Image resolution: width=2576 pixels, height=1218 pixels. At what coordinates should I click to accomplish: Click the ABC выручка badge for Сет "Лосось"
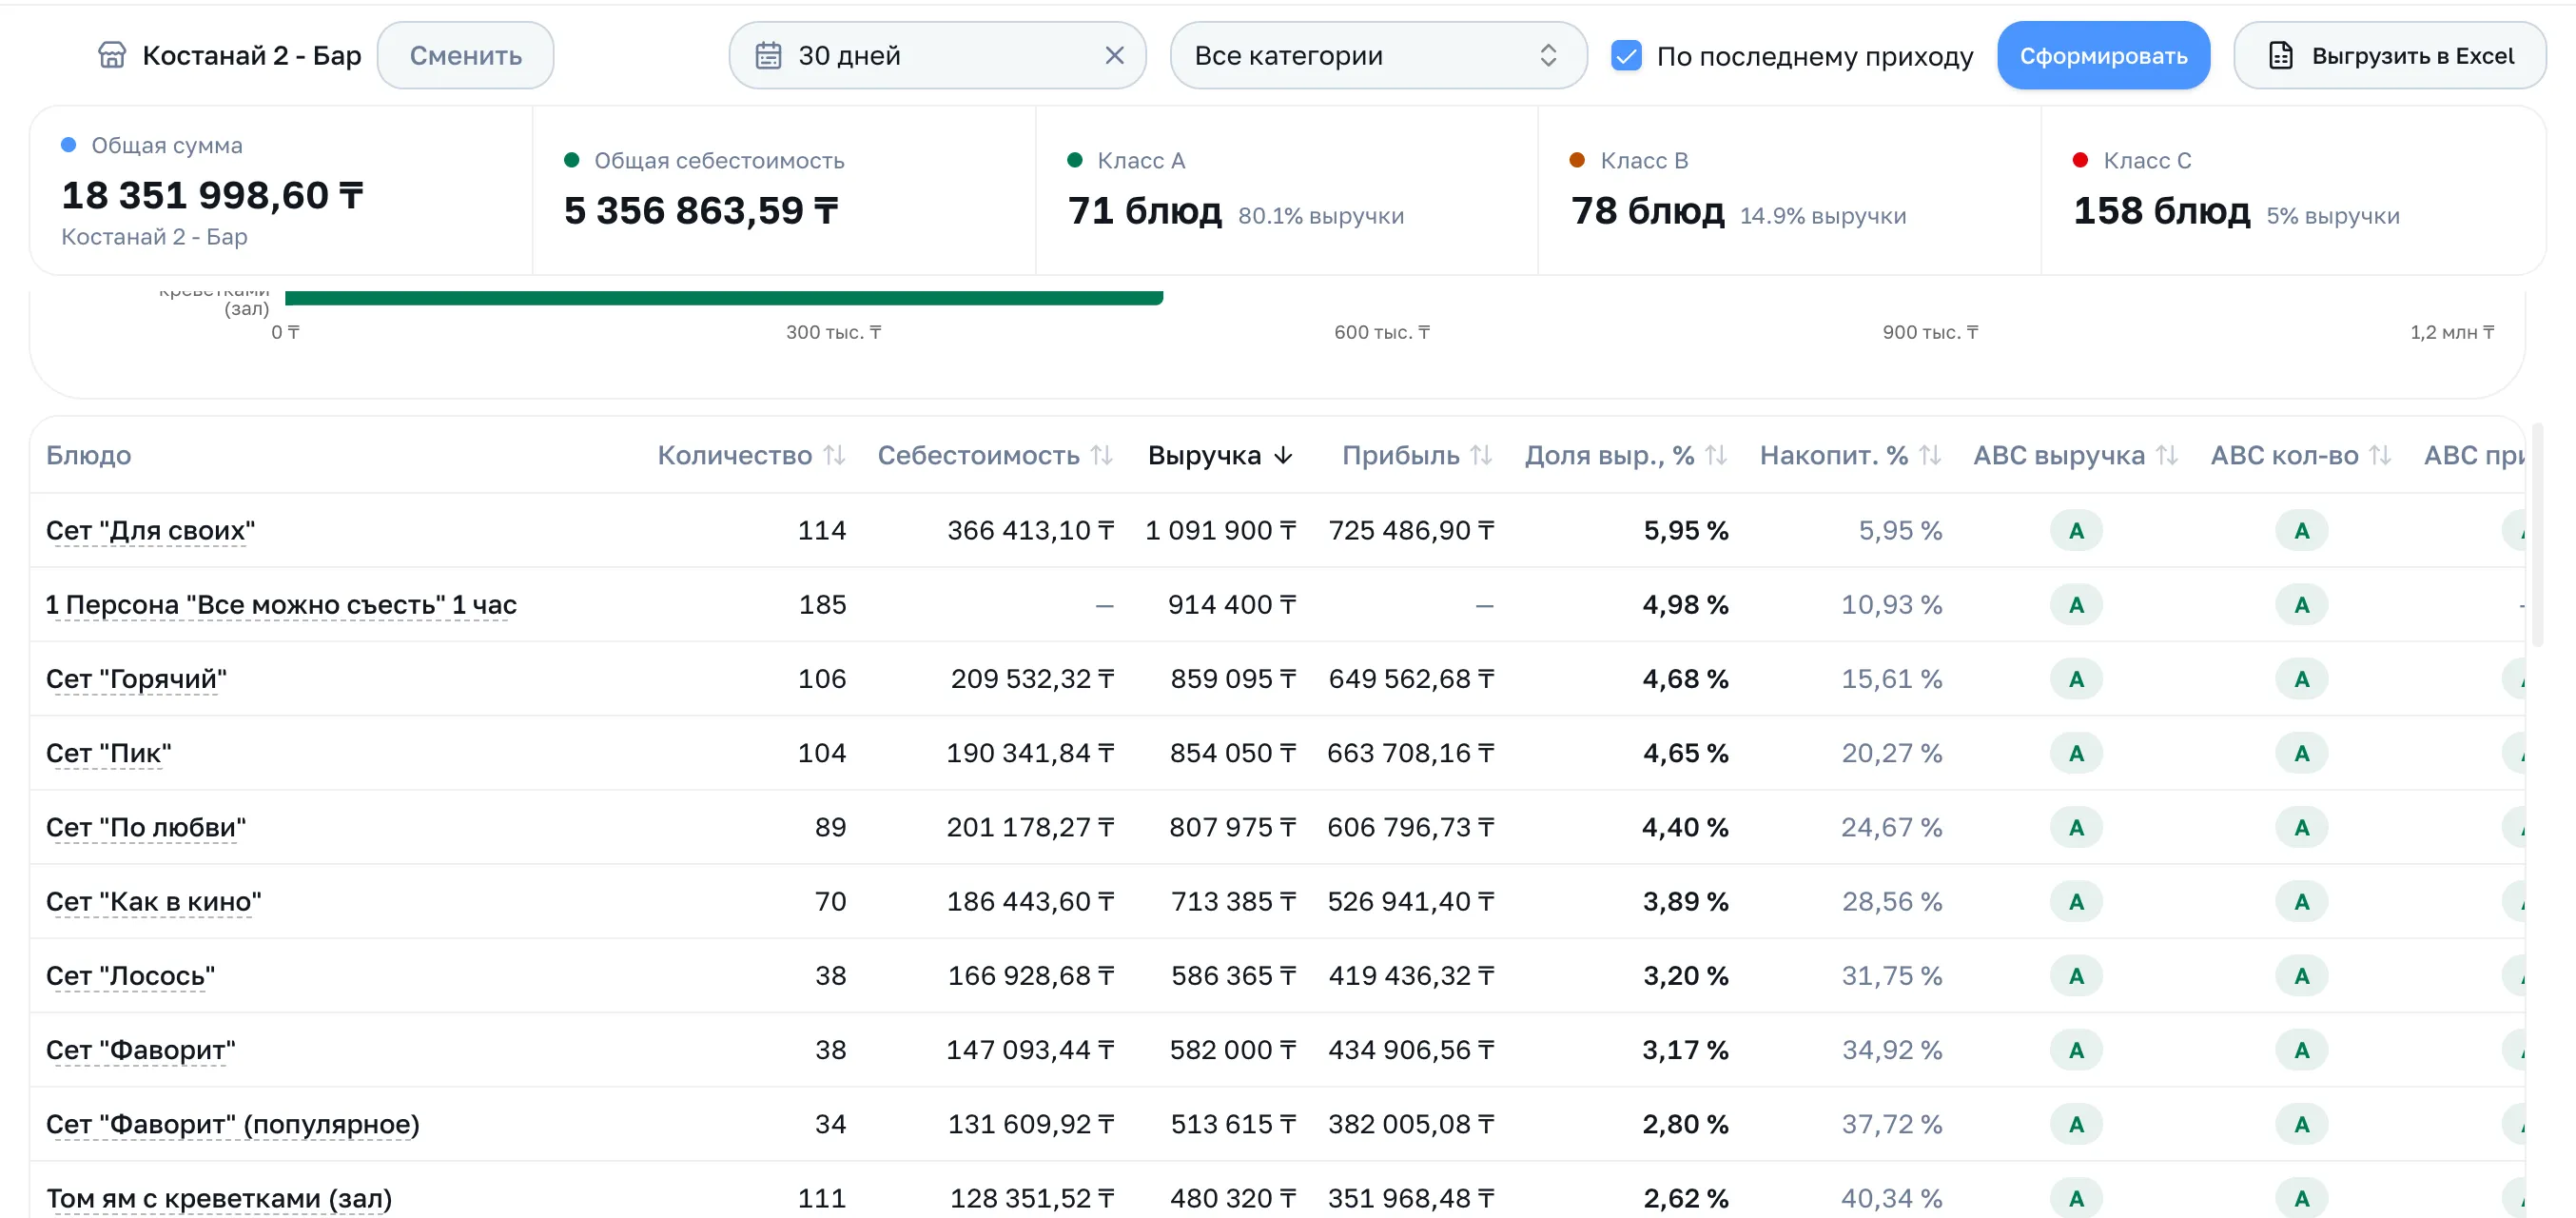click(2076, 975)
